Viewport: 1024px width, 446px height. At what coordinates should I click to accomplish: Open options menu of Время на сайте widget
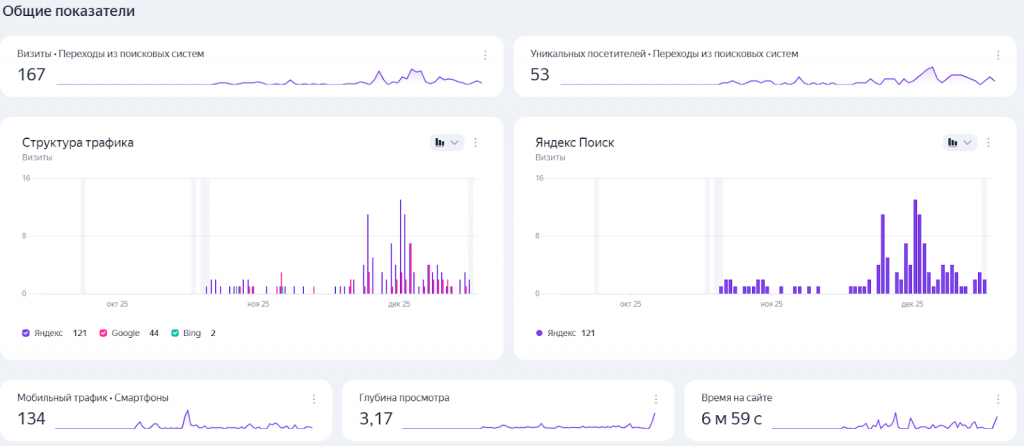click(x=998, y=399)
